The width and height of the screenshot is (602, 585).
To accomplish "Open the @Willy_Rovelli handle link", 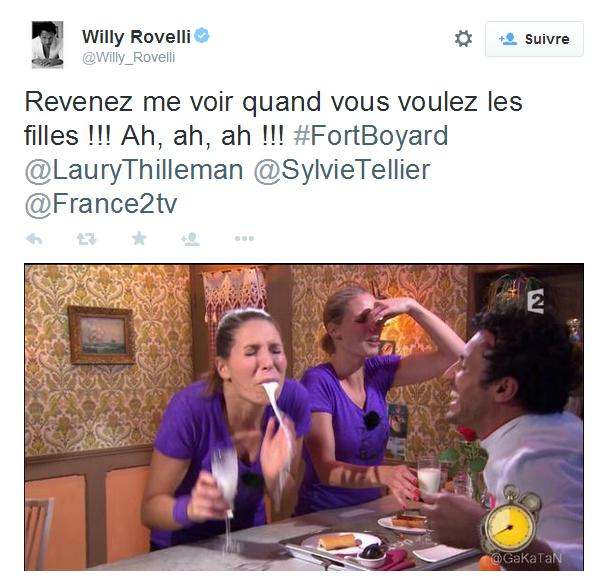I will 129,57.
